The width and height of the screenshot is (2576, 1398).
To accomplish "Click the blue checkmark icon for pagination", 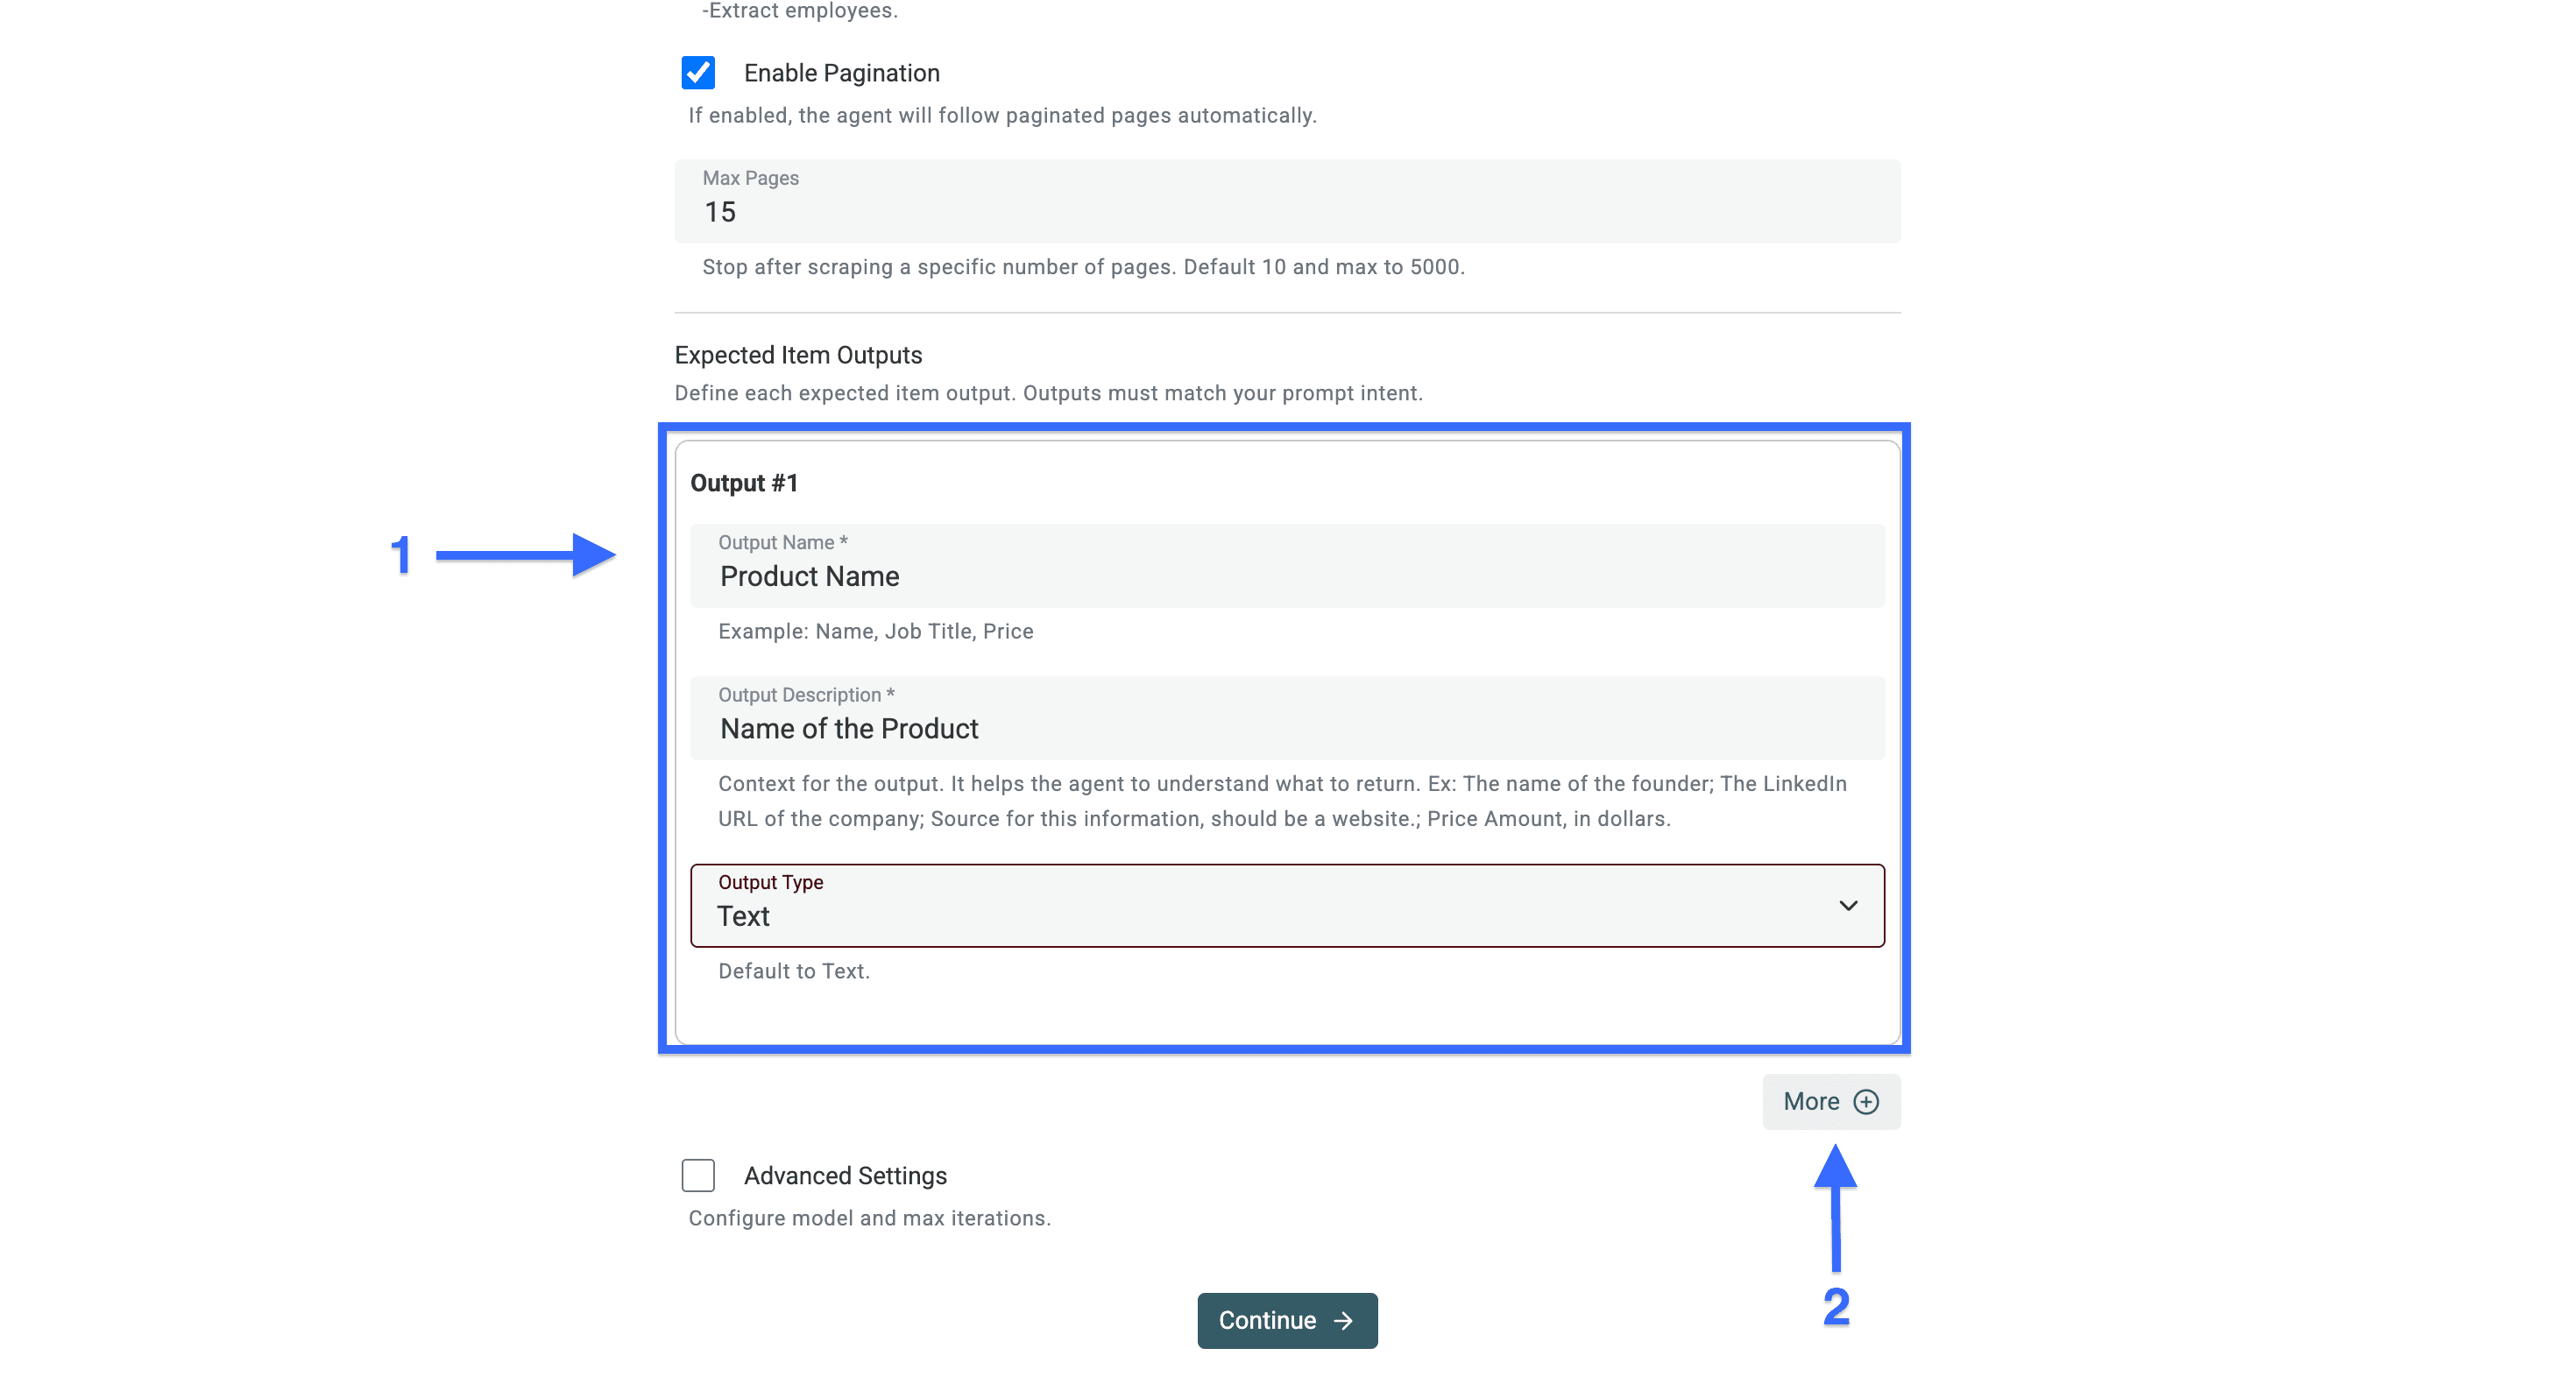I will pos(698,73).
